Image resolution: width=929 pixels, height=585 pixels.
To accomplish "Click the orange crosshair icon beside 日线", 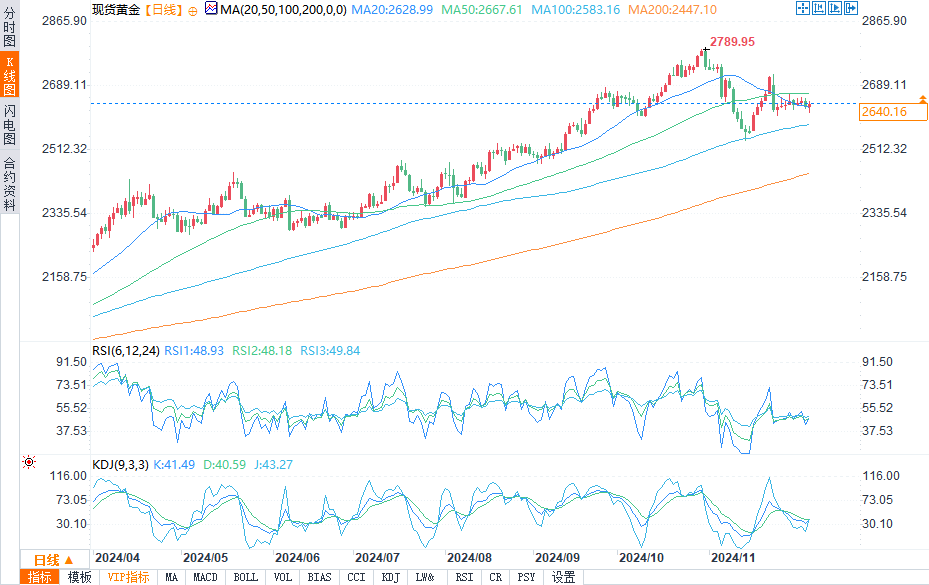I will tap(193, 9).
